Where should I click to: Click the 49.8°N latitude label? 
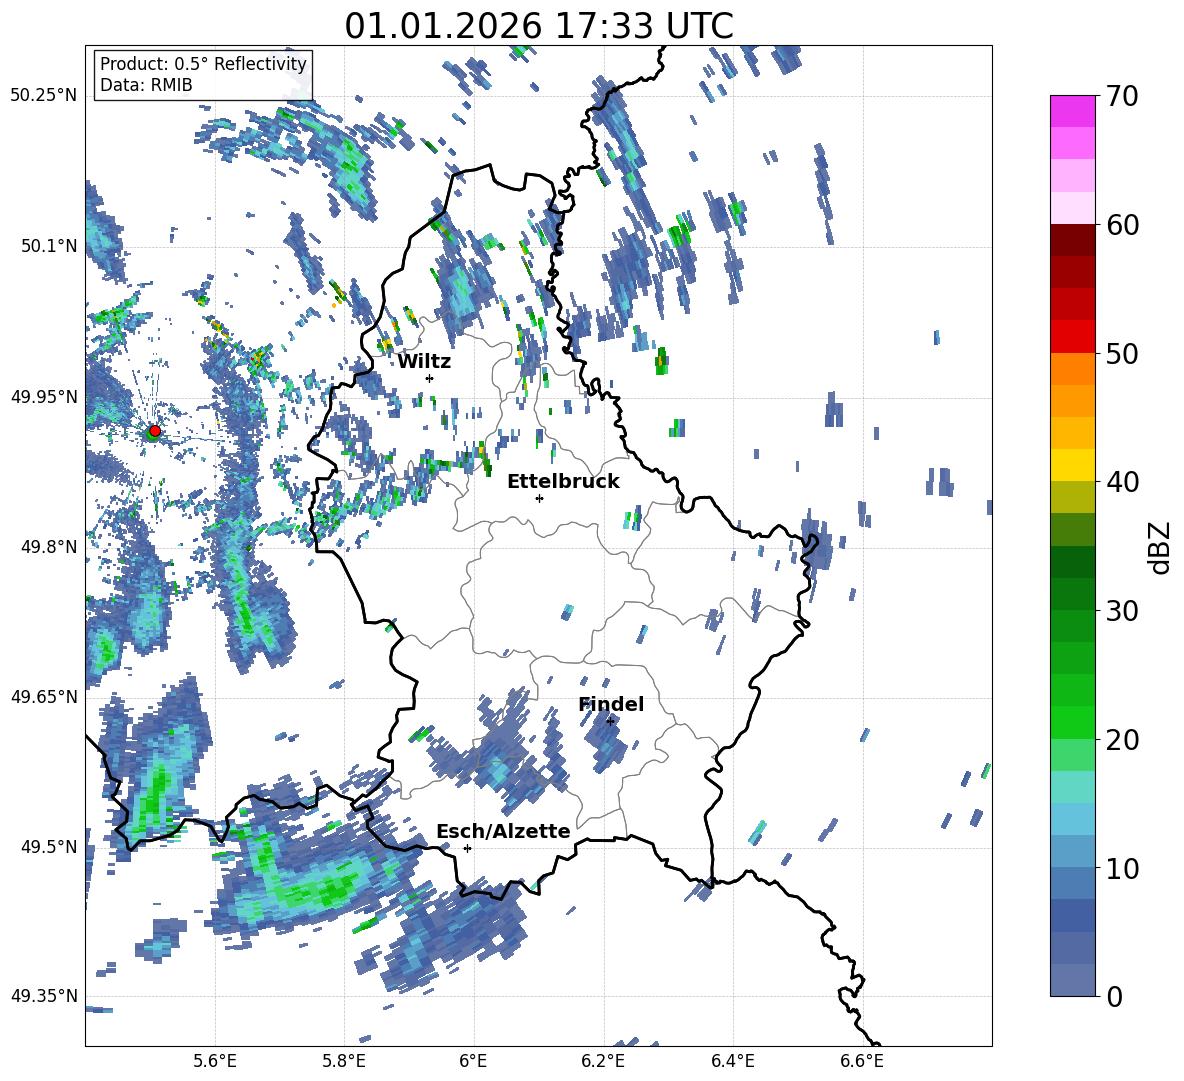point(49,546)
